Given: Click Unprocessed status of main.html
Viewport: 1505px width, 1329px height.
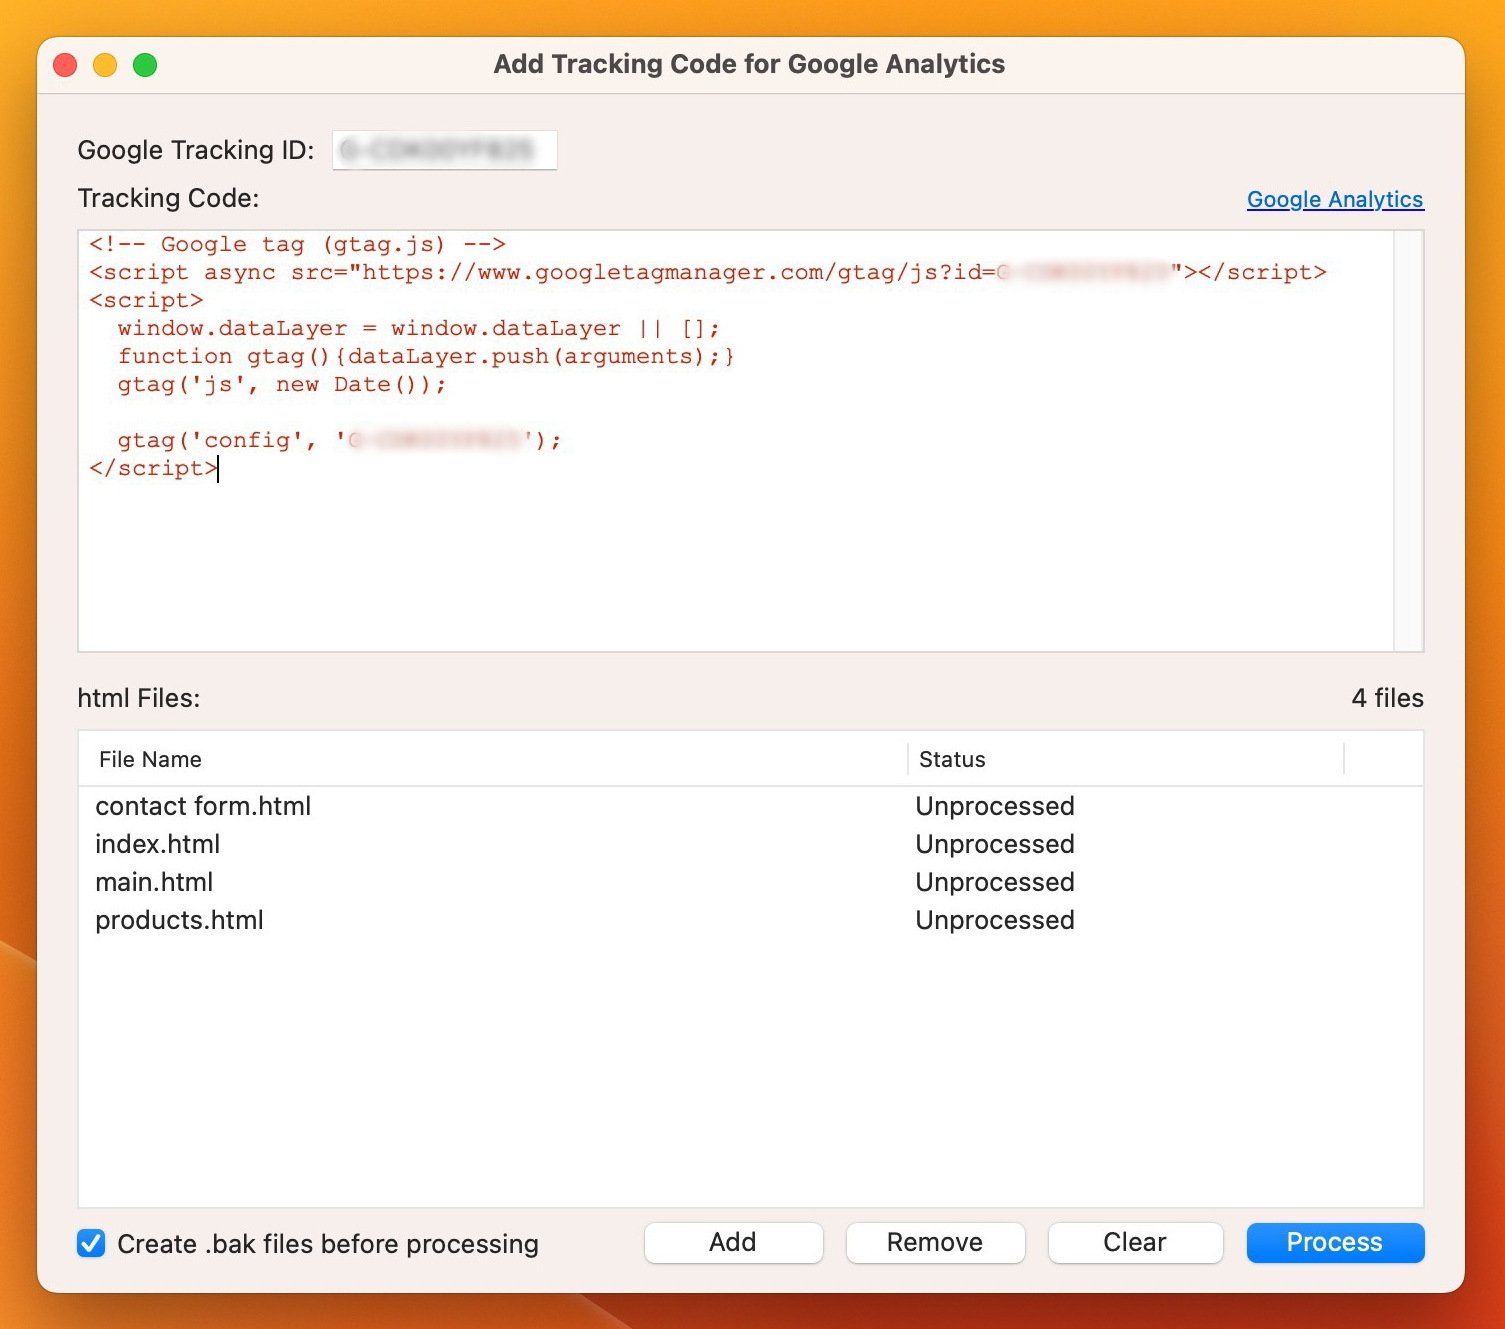Looking at the screenshot, I should click(995, 882).
